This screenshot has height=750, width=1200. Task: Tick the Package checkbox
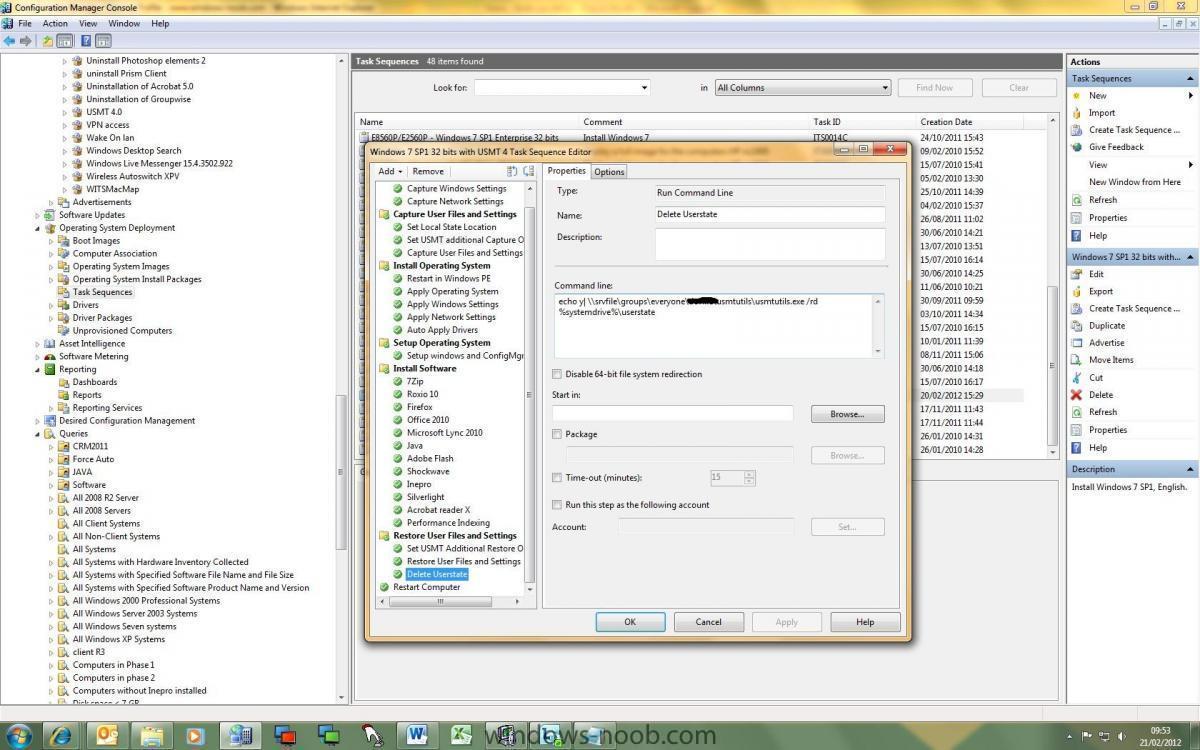coord(557,434)
